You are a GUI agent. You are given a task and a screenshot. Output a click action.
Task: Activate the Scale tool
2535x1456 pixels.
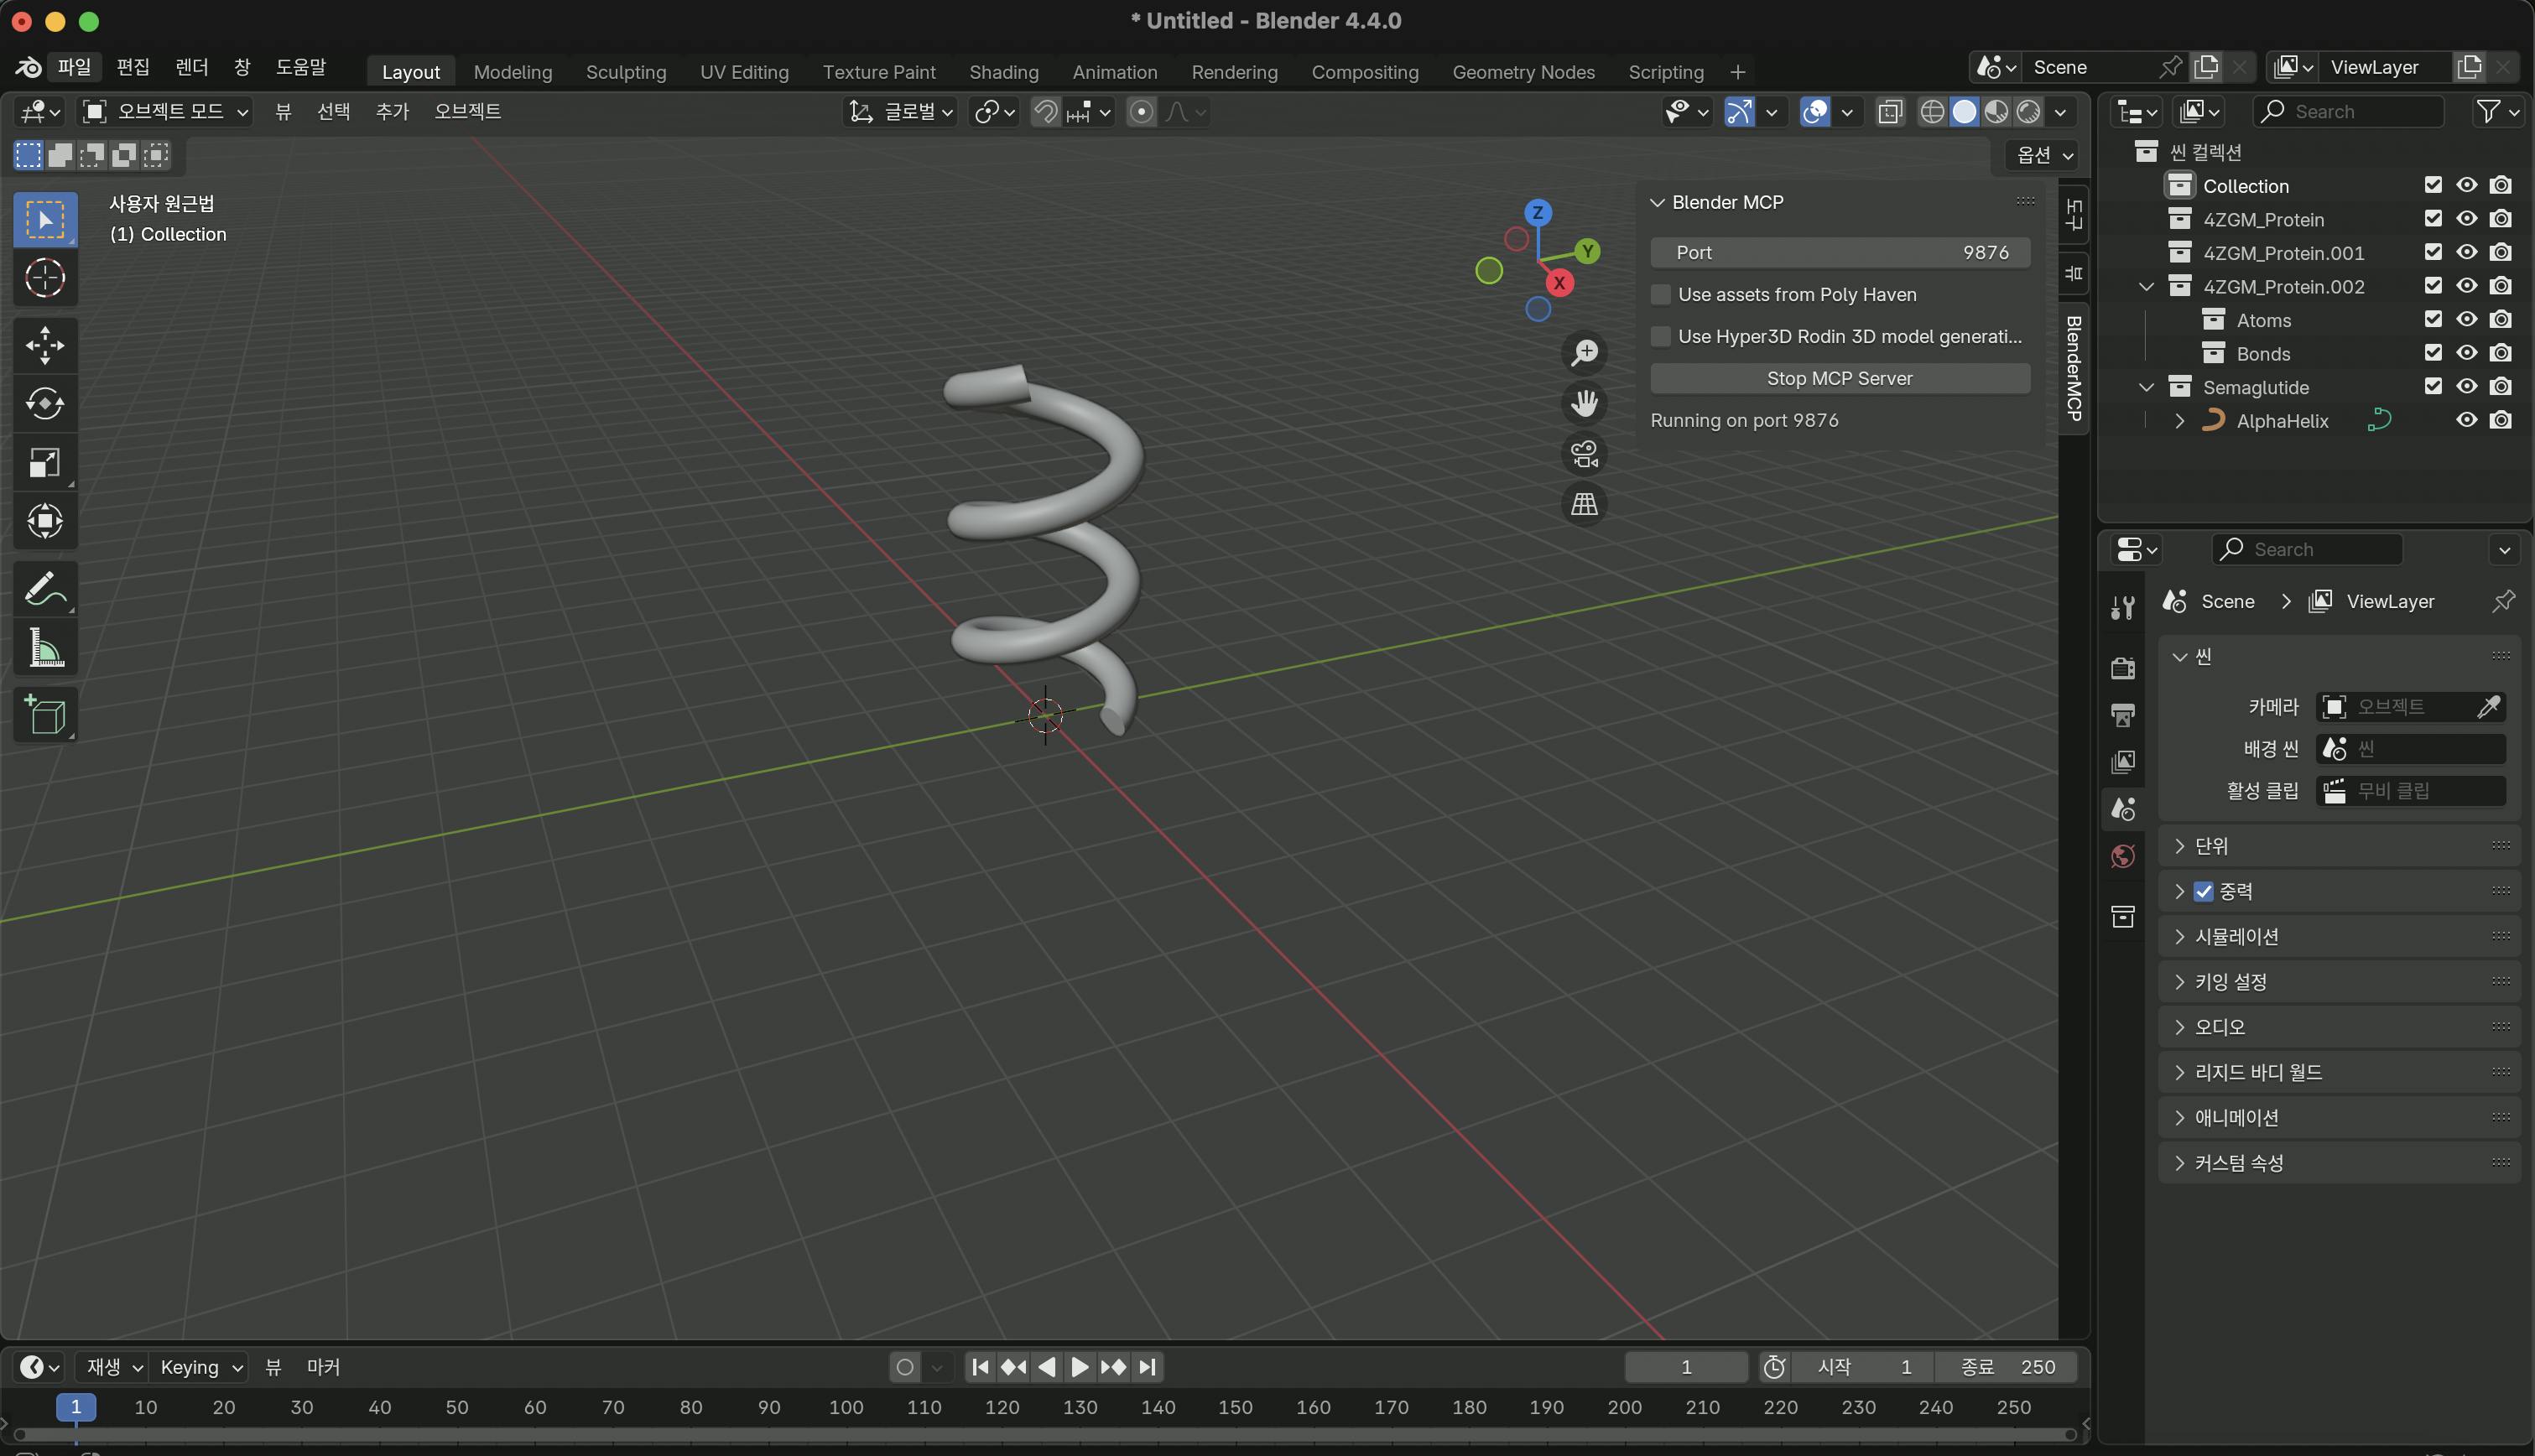pyautogui.click(x=45, y=463)
